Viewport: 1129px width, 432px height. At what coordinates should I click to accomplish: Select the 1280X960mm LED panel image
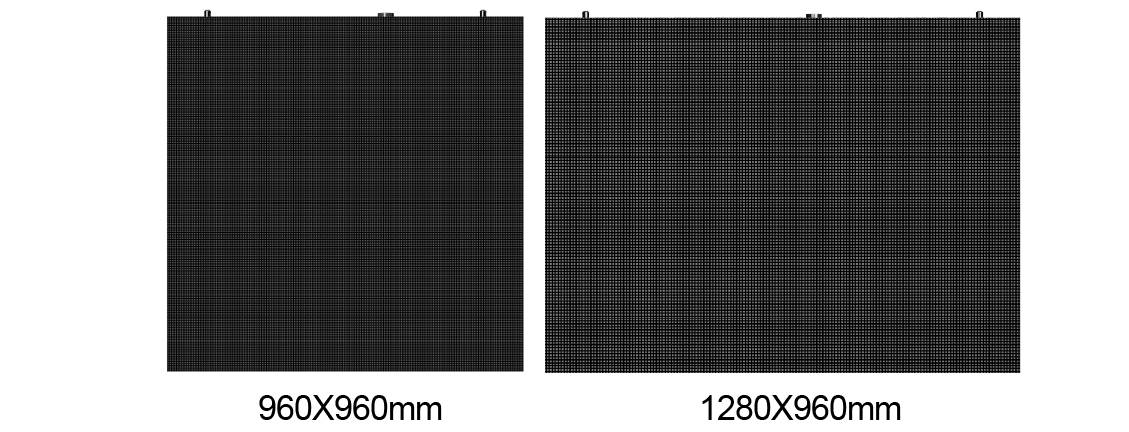point(782,195)
